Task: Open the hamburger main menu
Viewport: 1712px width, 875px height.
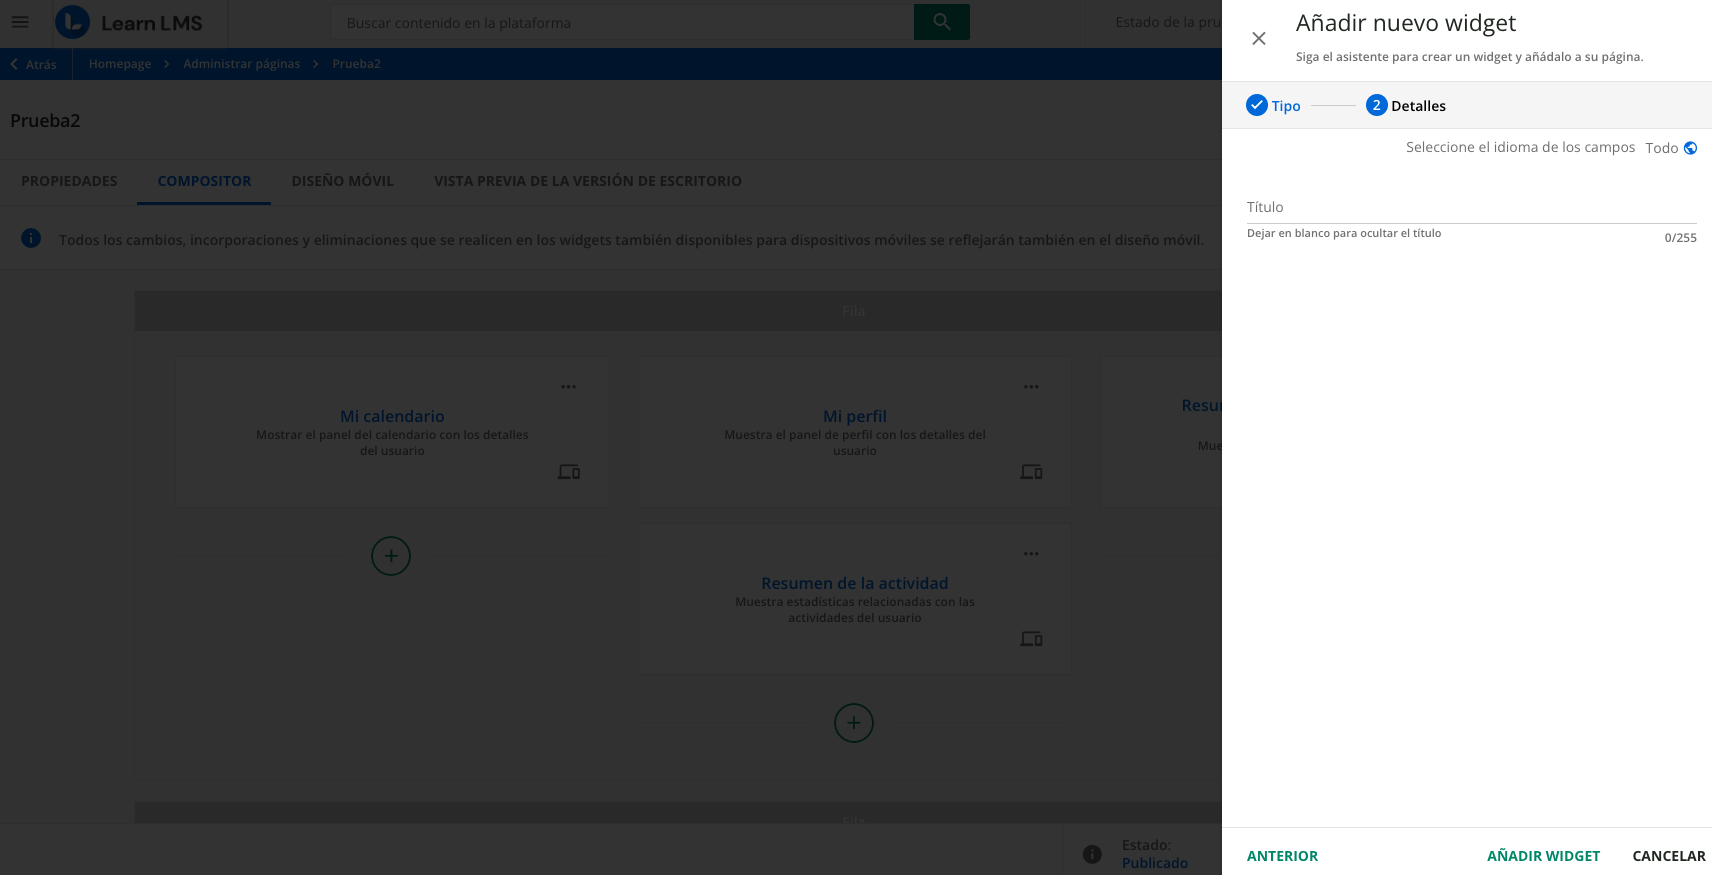Action: [x=20, y=22]
